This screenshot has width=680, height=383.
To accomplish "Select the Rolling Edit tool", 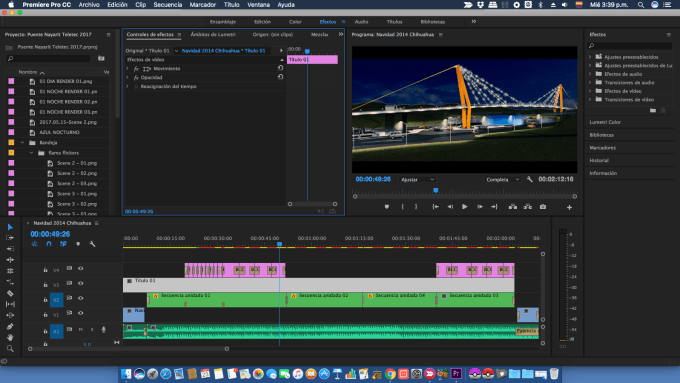I will tap(10, 271).
